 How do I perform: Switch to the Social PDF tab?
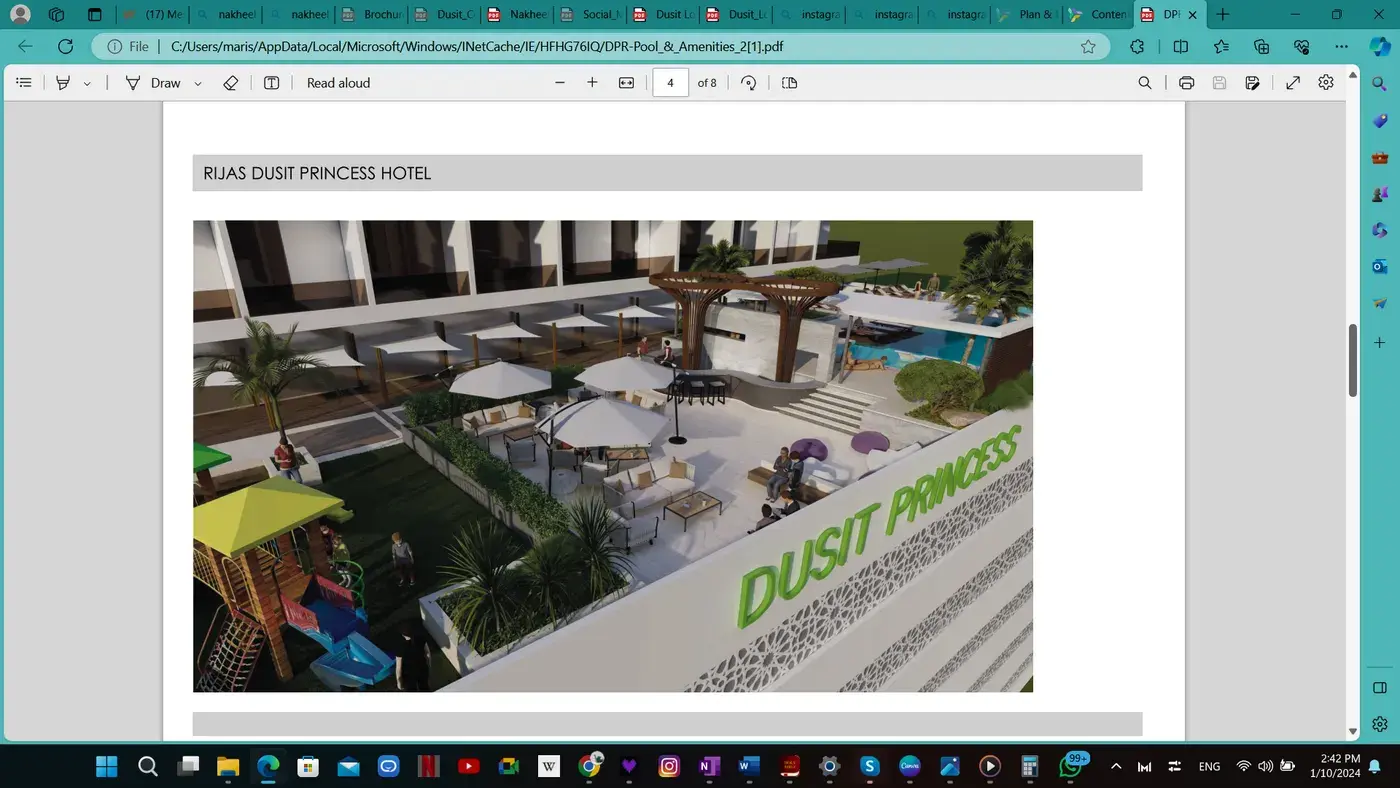(x=590, y=15)
